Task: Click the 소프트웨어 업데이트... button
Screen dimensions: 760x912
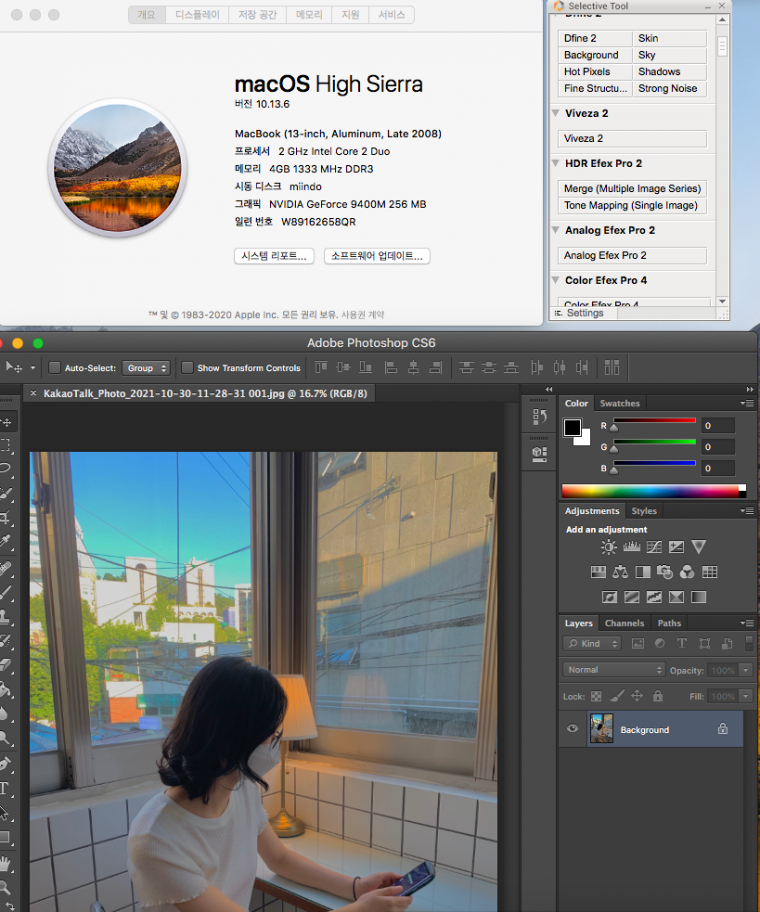Action: (x=377, y=256)
